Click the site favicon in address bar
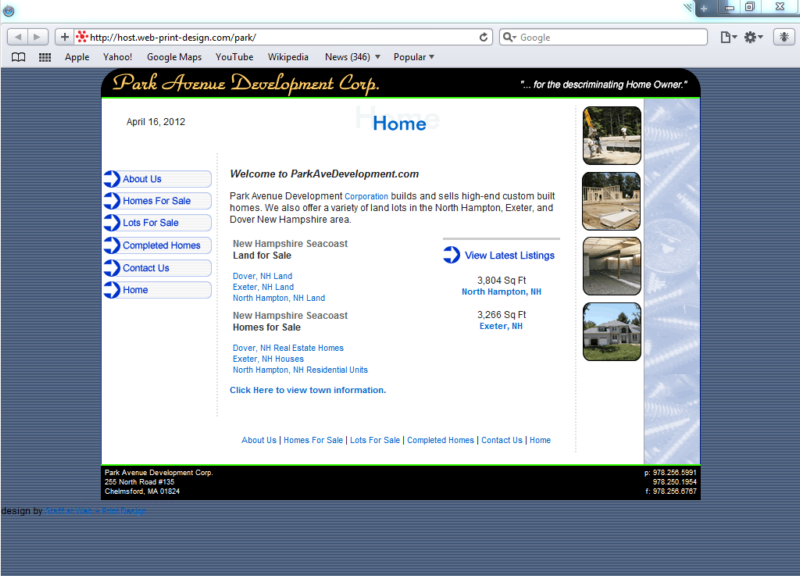Viewport: 800px width, 576px height. [82, 37]
